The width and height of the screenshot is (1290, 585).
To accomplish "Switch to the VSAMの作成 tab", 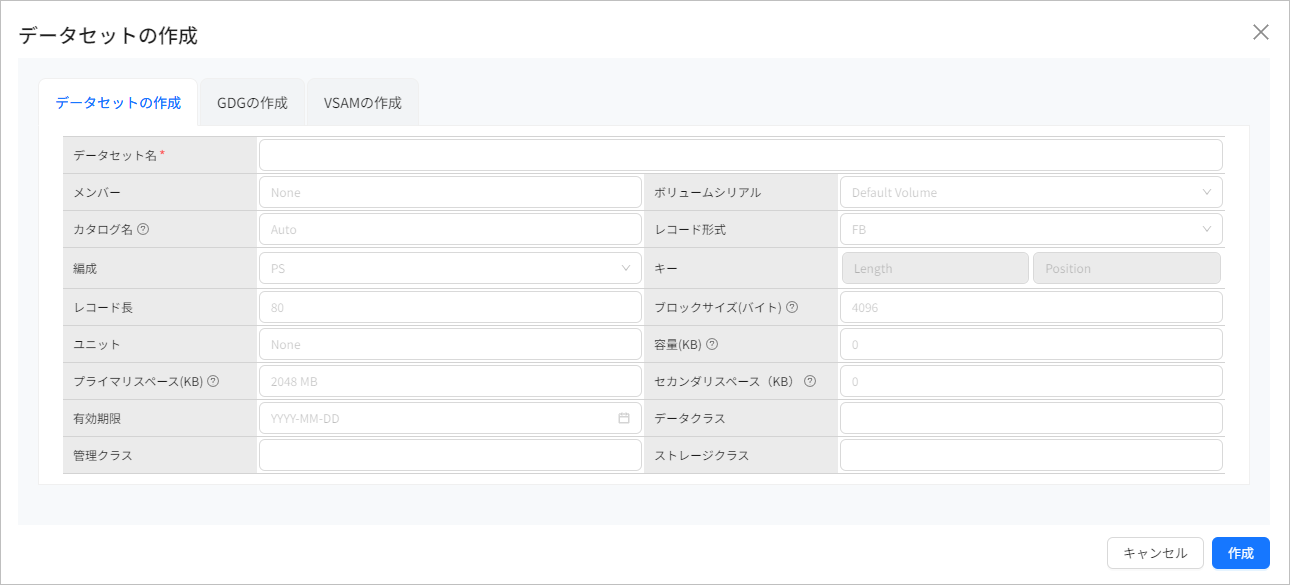I will [362, 101].
